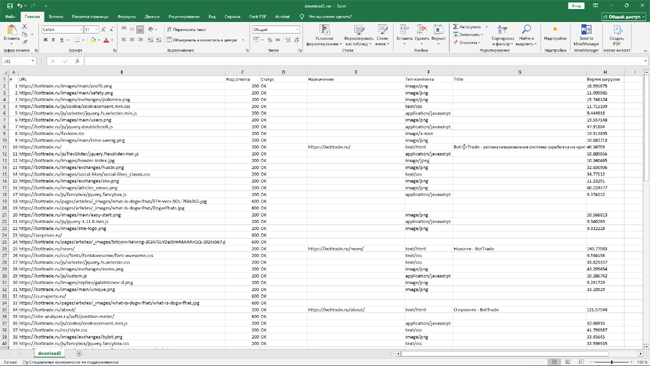The width and height of the screenshot is (650, 366).
Task: Paste from clipboard (Вставить)
Action: click(11, 33)
